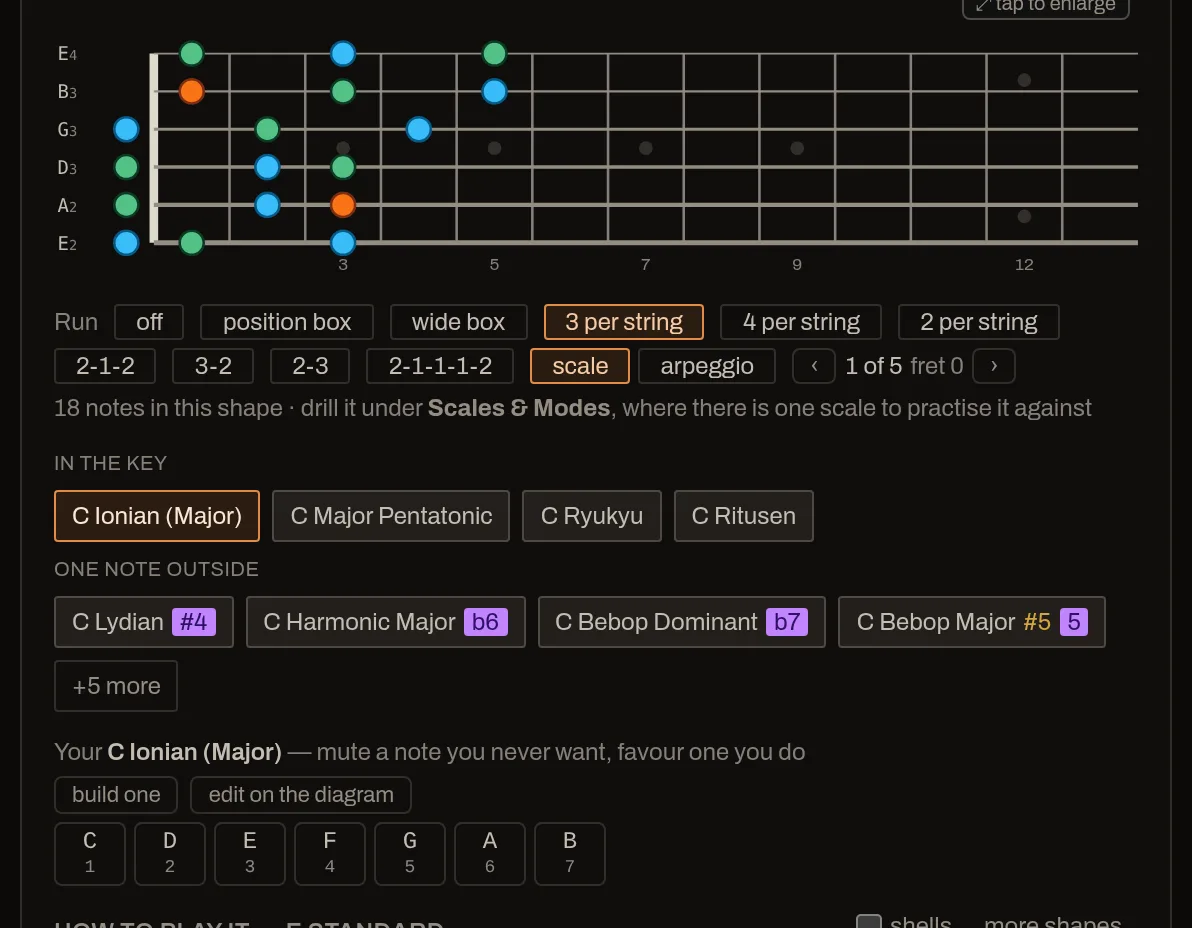Click the green open-string note on D3

click(x=126, y=166)
